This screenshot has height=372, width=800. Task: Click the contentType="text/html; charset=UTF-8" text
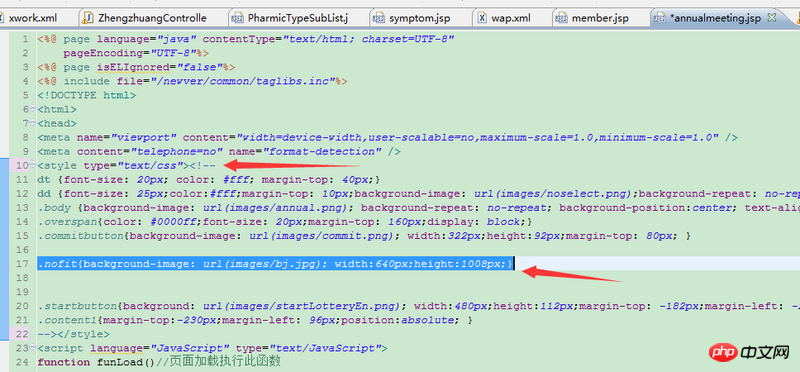pos(329,39)
